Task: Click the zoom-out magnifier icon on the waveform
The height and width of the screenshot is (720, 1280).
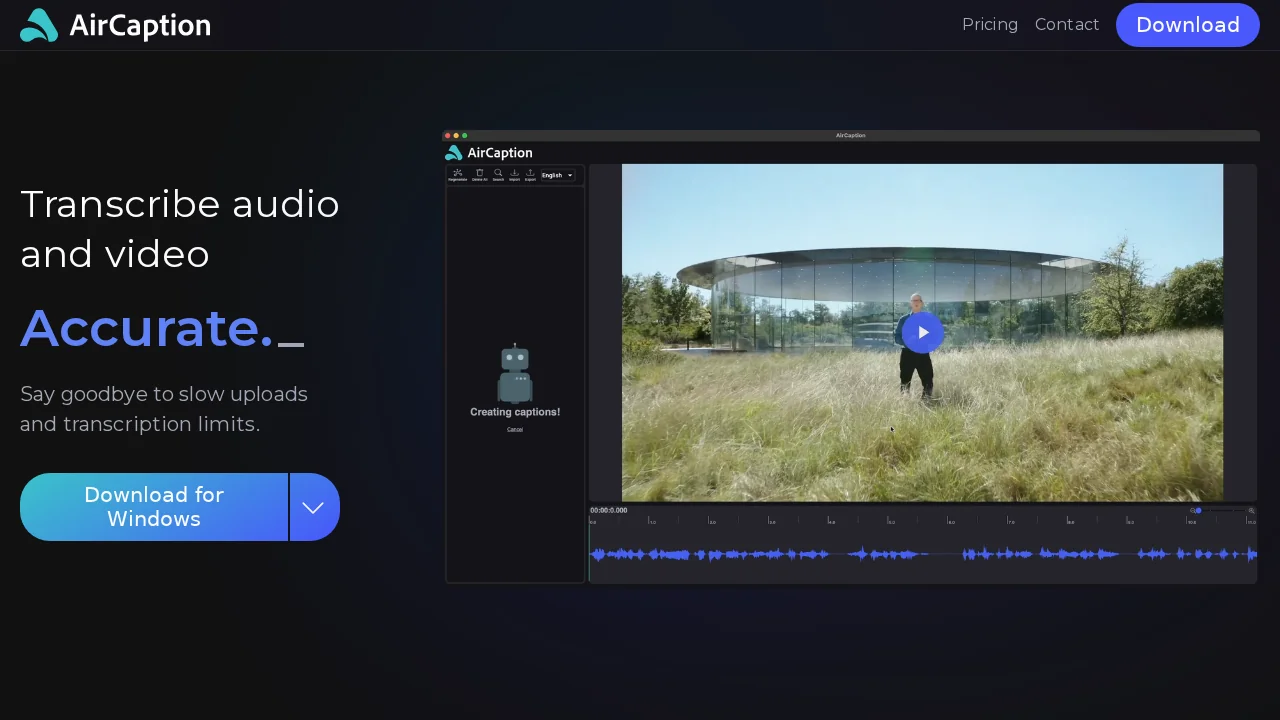Action: tap(1192, 511)
